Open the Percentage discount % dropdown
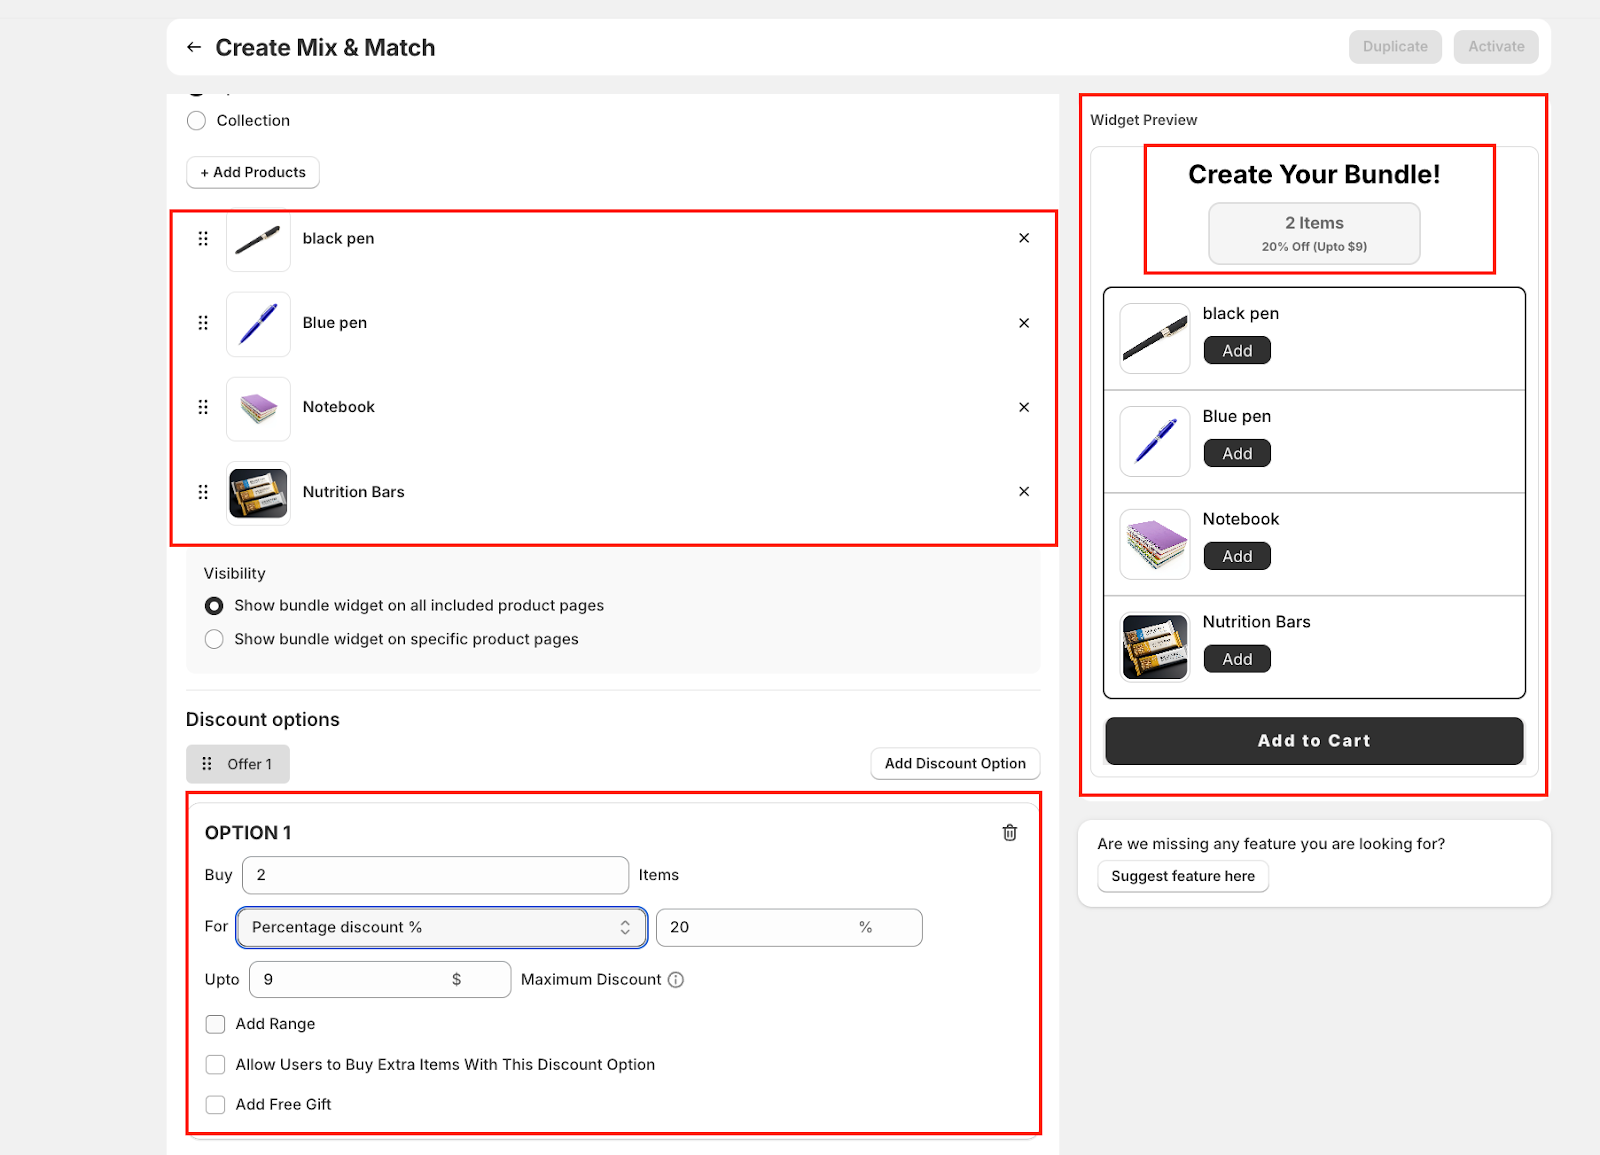The width and height of the screenshot is (1600, 1155). (441, 928)
